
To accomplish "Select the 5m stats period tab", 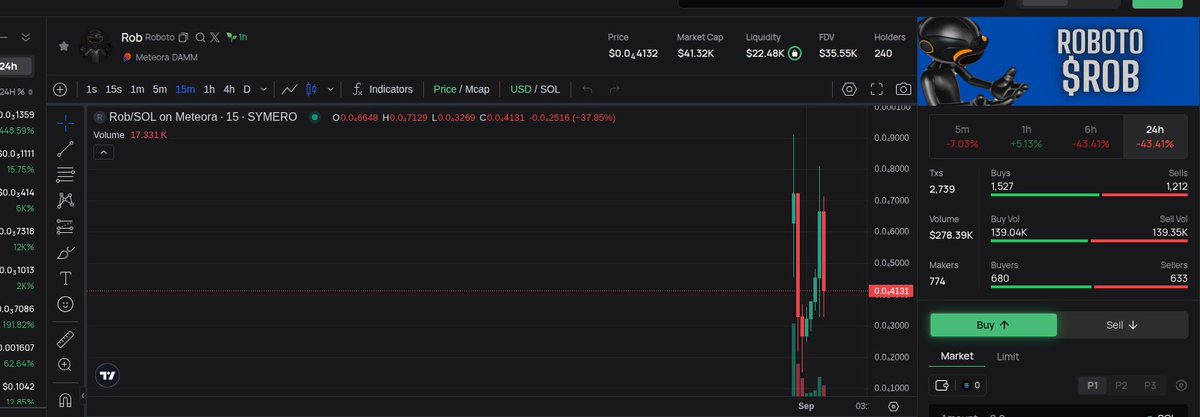I will (x=961, y=136).
